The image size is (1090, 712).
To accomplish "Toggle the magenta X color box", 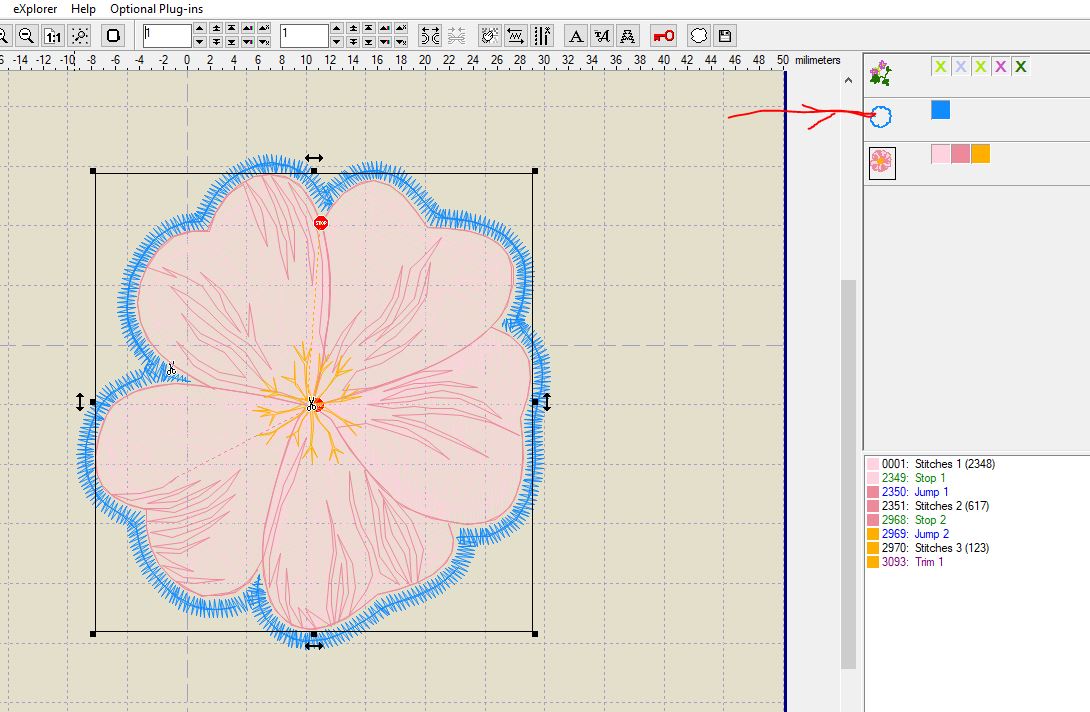I will [1000, 67].
